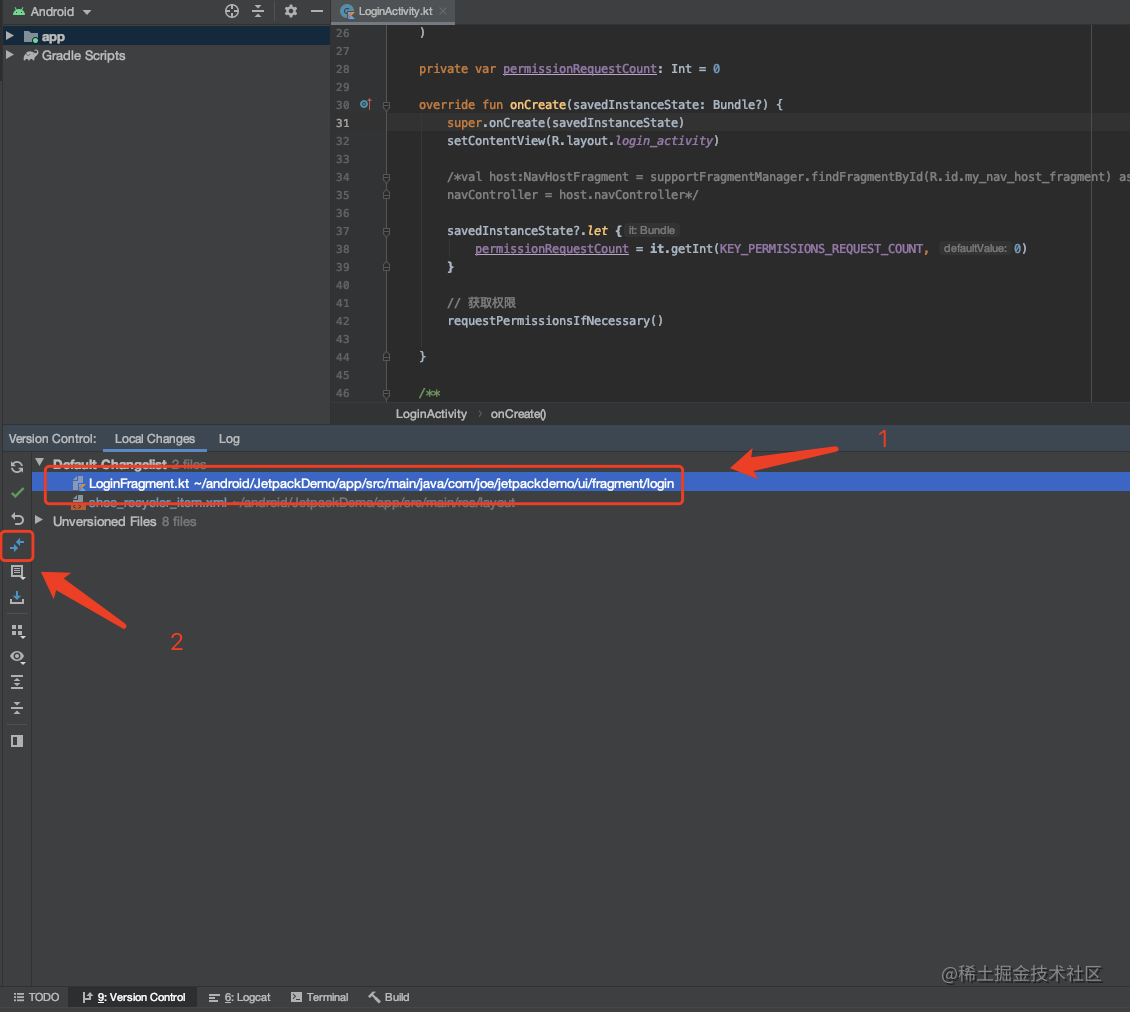The height and width of the screenshot is (1012, 1130).
Task: Click permissionRequestCount on line 28
Action: coord(580,68)
